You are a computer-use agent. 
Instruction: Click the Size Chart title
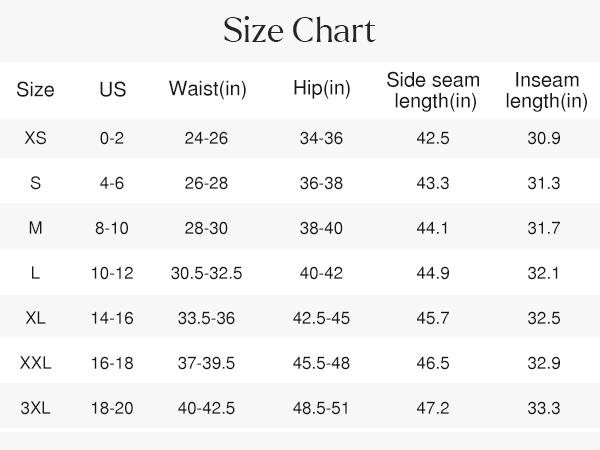[299, 31]
